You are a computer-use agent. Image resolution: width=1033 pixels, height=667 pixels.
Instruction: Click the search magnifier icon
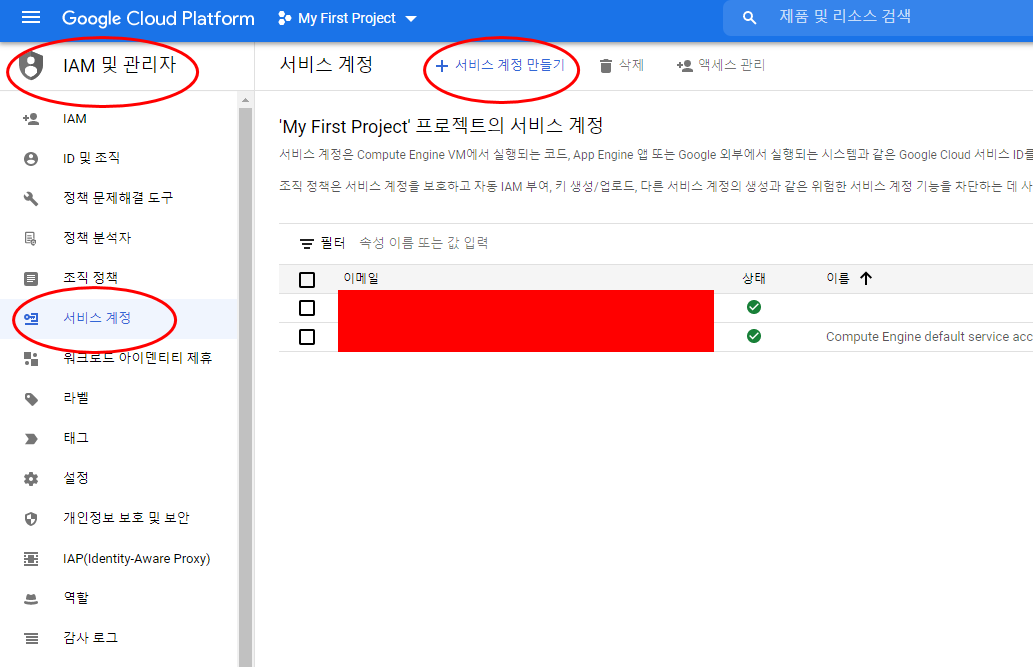(750, 18)
